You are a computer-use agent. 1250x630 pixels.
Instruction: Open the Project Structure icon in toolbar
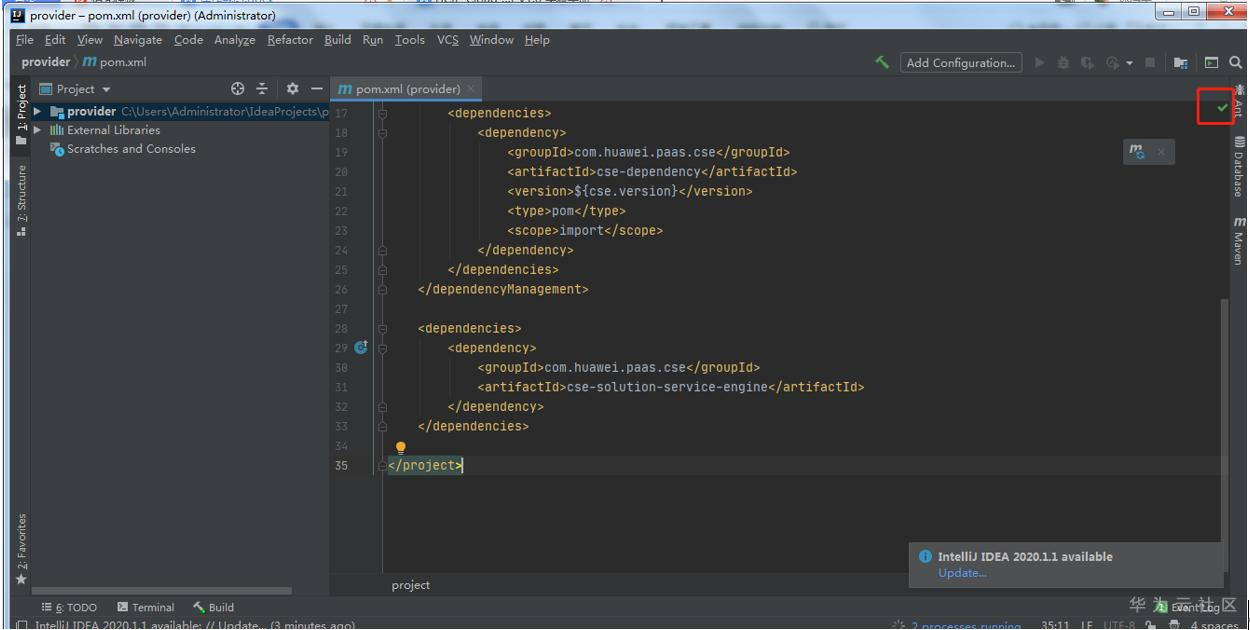tap(1180, 63)
